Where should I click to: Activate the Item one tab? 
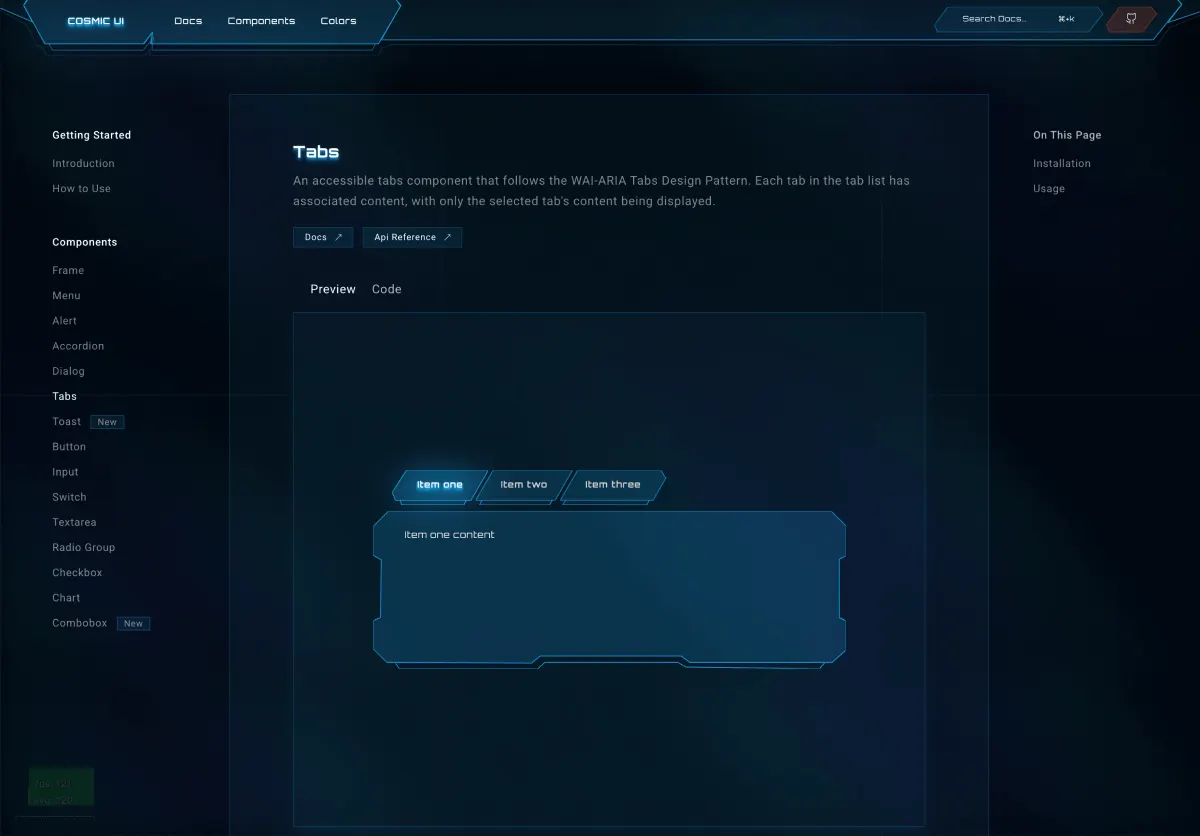[x=439, y=485]
